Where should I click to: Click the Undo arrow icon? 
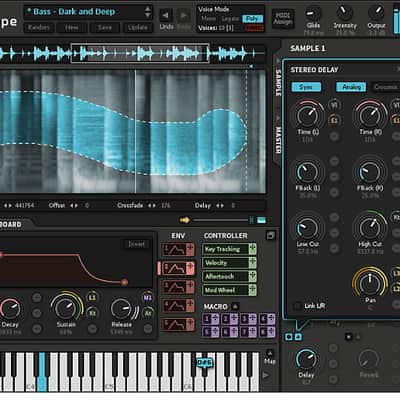point(165,15)
